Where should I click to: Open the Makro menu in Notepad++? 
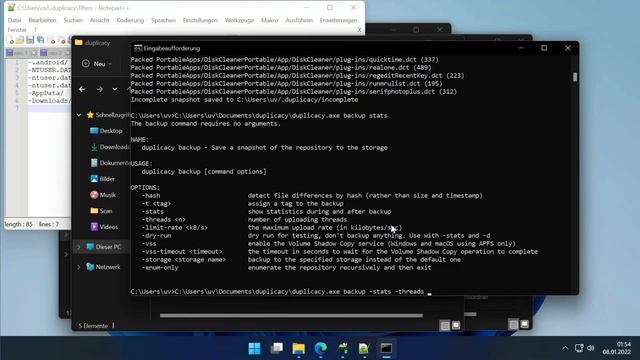point(269,20)
